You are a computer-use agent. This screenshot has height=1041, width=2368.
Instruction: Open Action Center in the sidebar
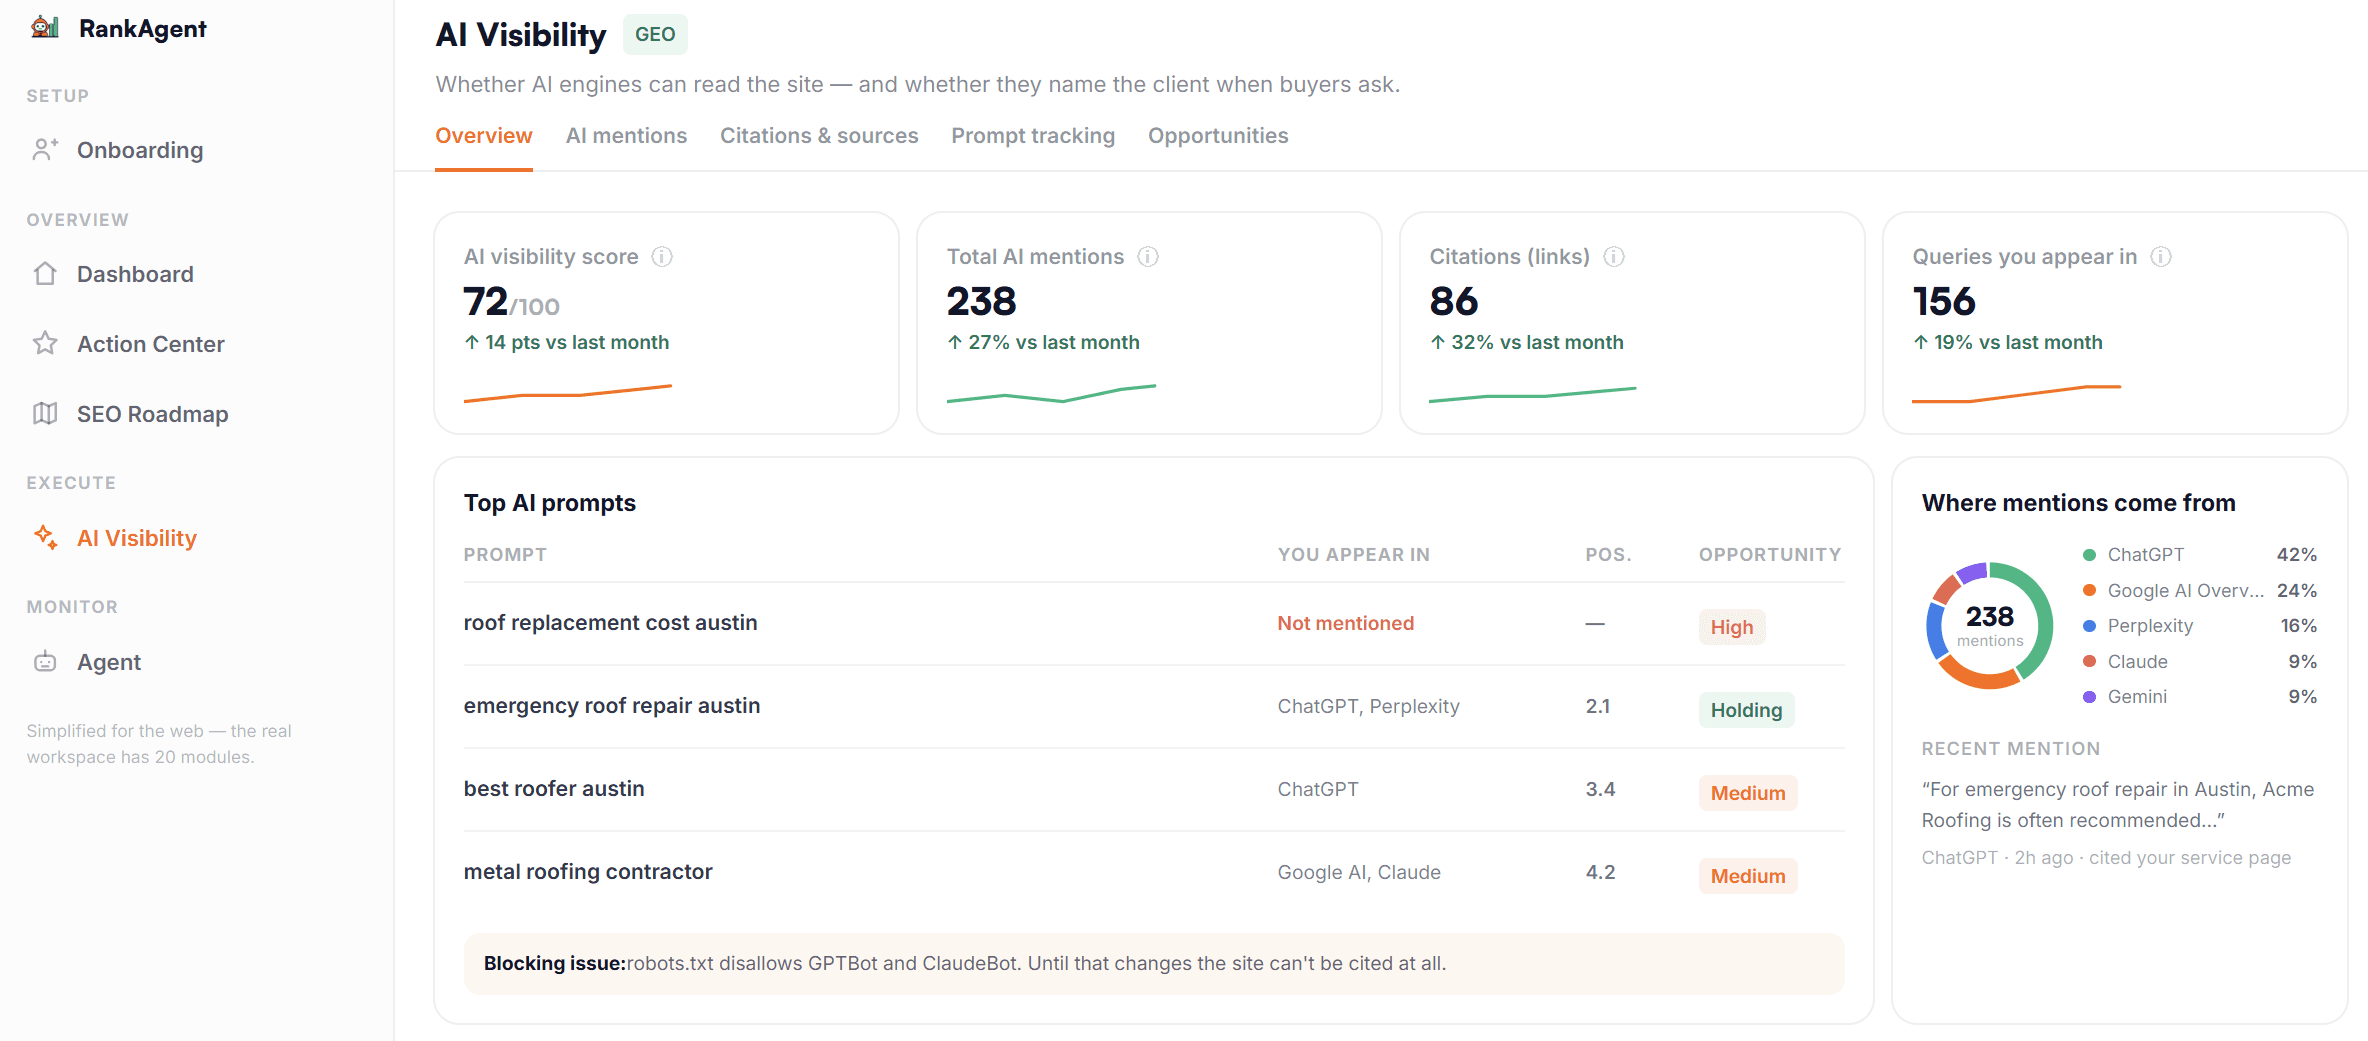[150, 344]
